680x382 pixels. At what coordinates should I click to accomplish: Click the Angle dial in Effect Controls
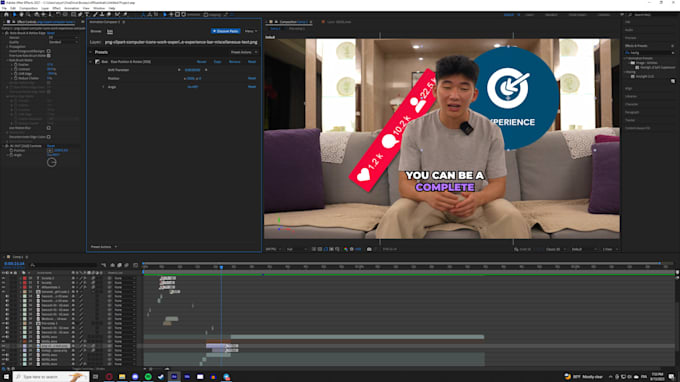click(x=52, y=163)
